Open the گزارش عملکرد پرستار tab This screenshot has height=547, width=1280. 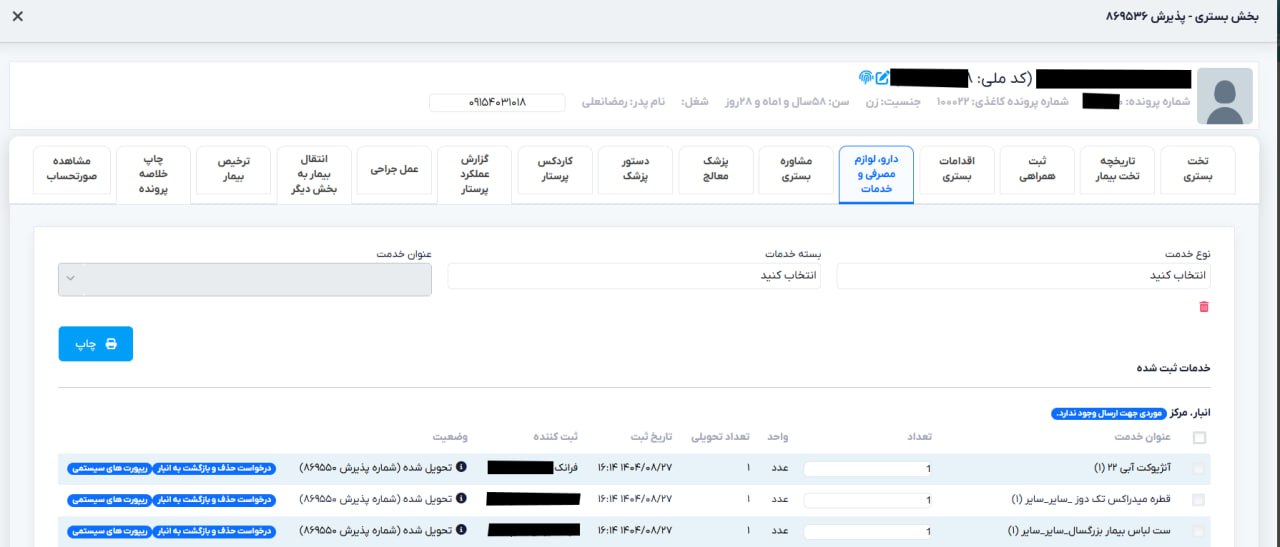coord(474,175)
